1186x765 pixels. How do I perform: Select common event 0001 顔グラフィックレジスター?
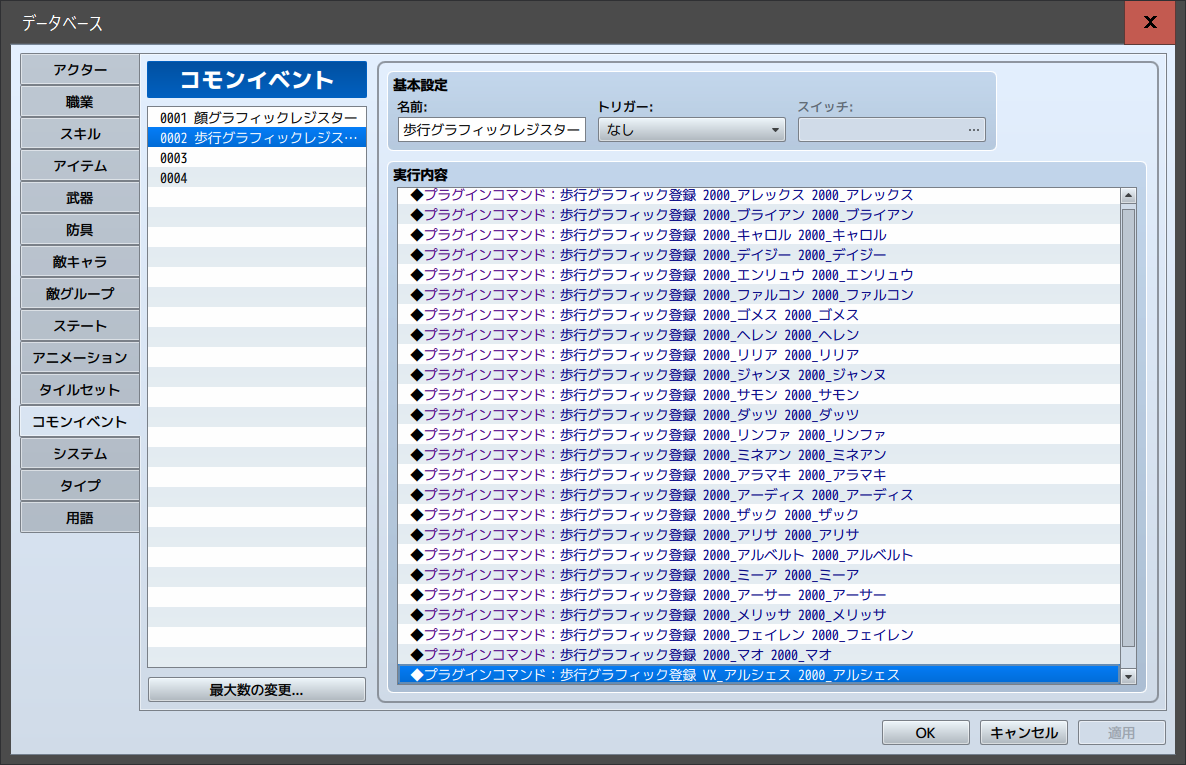click(x=257, y=117)
